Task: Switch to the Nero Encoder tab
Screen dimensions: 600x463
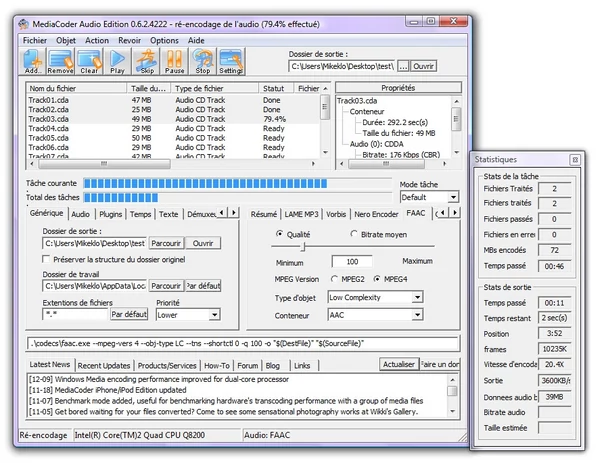Action: (x=376, y=214)
